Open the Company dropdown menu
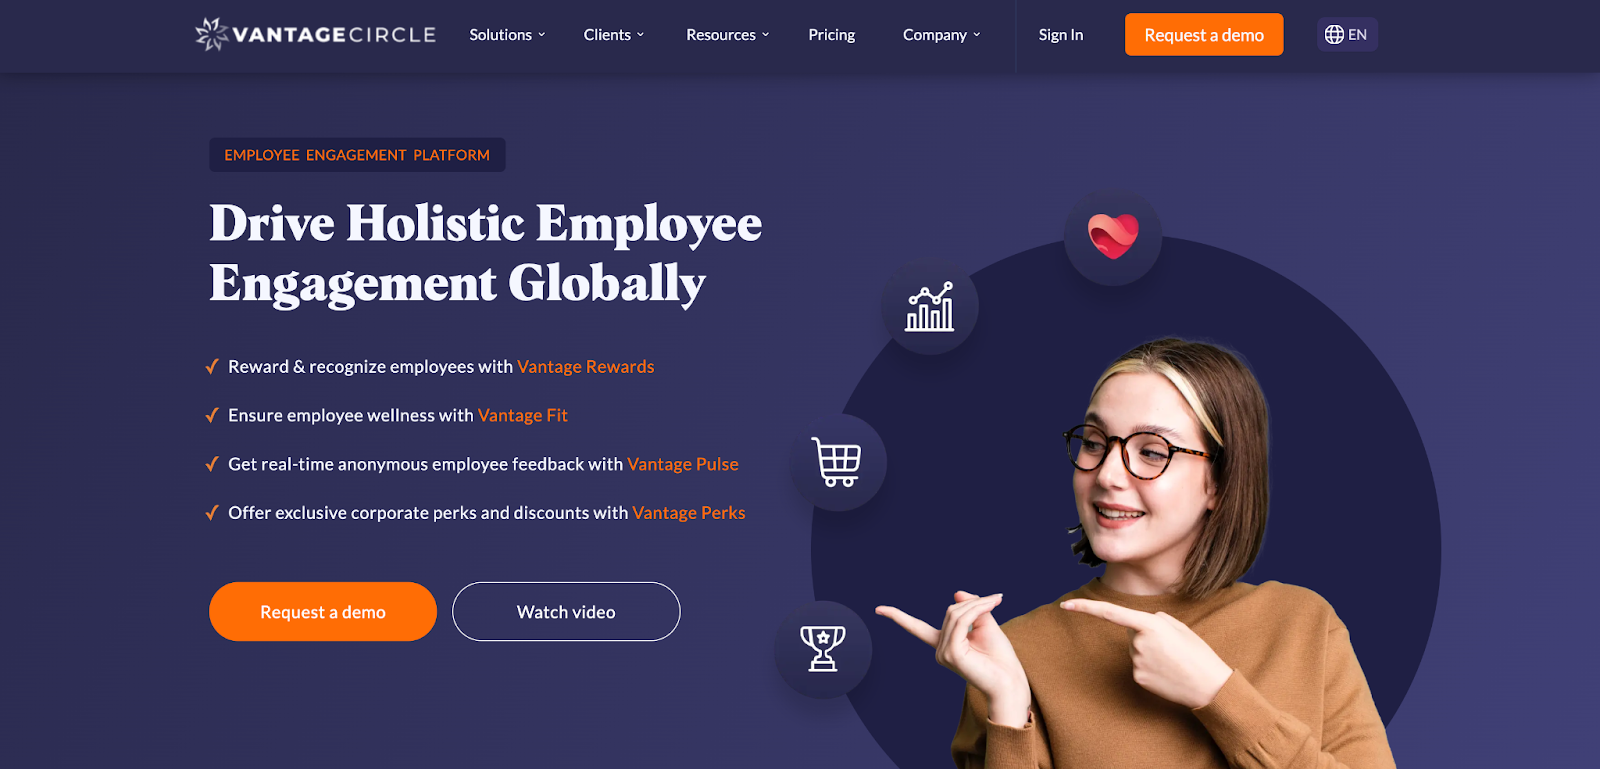 click(942, 35)
